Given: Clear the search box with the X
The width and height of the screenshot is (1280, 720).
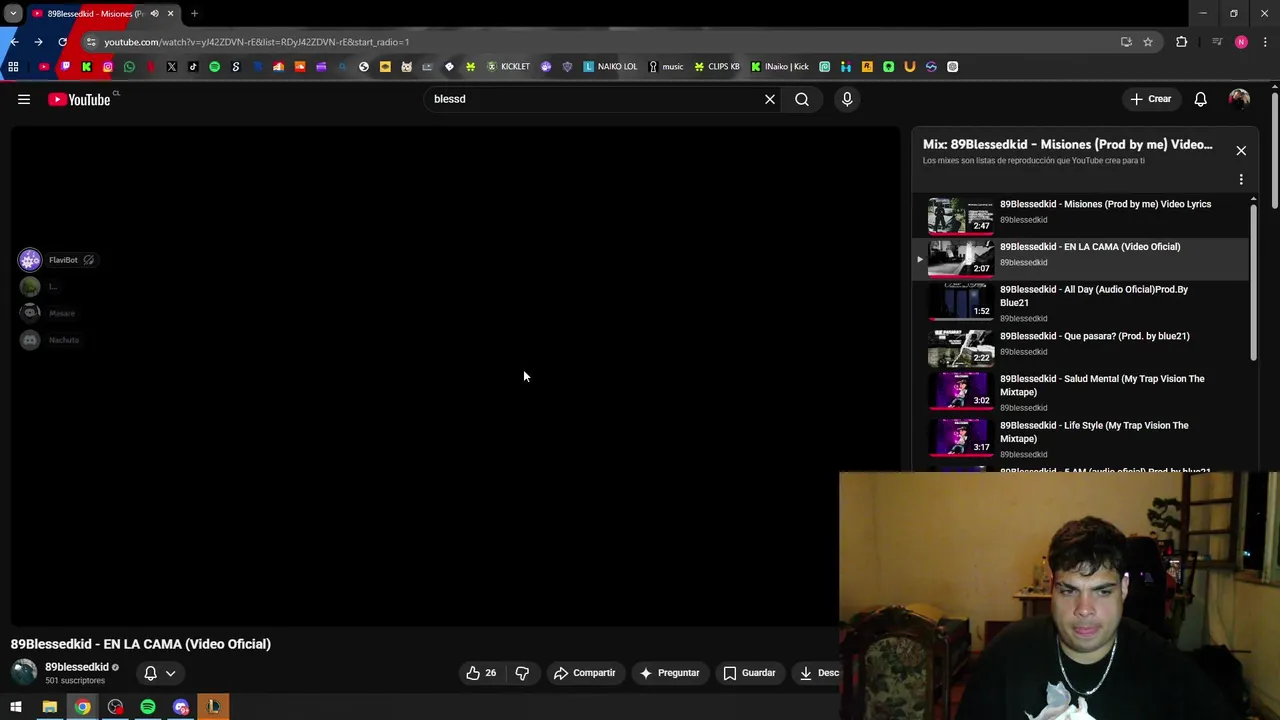Looking at the screenshot, I should tap(770, 99).
